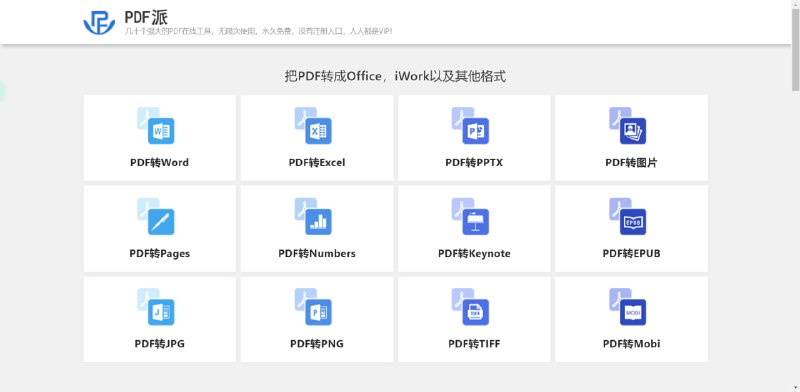Open the PDF转Pages text label

[x=159, y=254]
